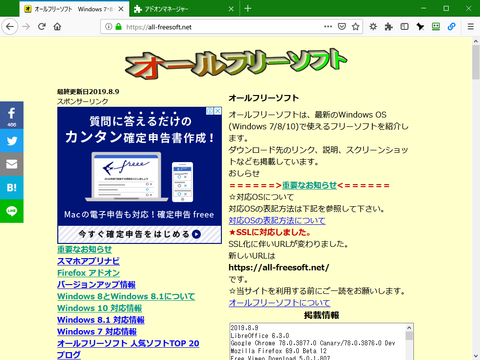Click the https://all-freesoft.net/ bold text
Viewport: 480px width, 360px height.
tap(279, 268)
